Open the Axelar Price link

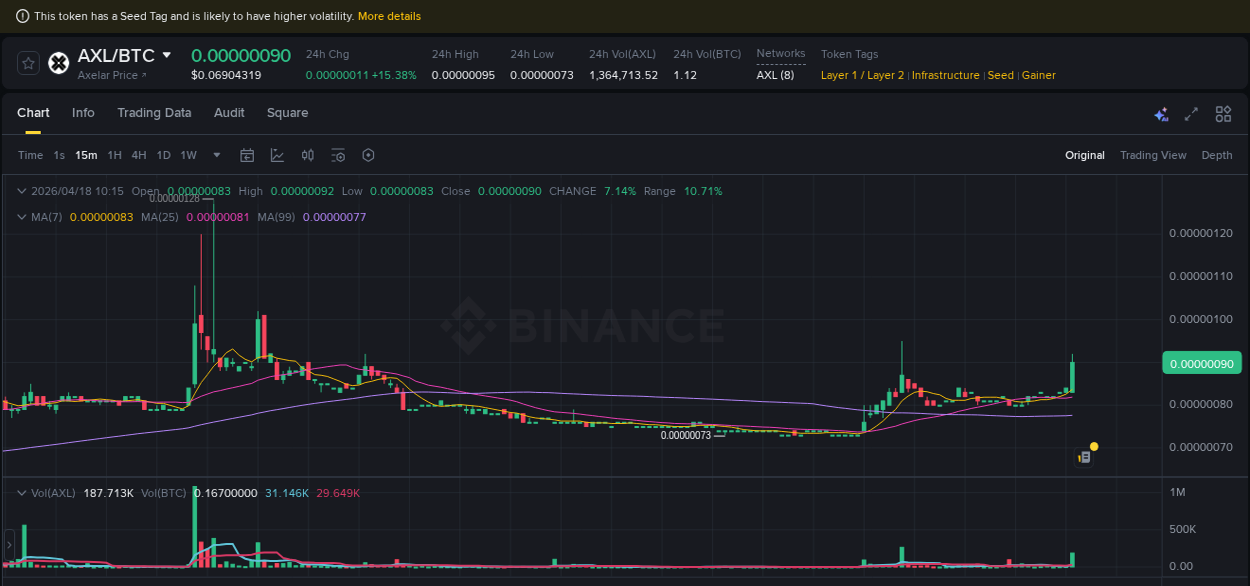112,75
